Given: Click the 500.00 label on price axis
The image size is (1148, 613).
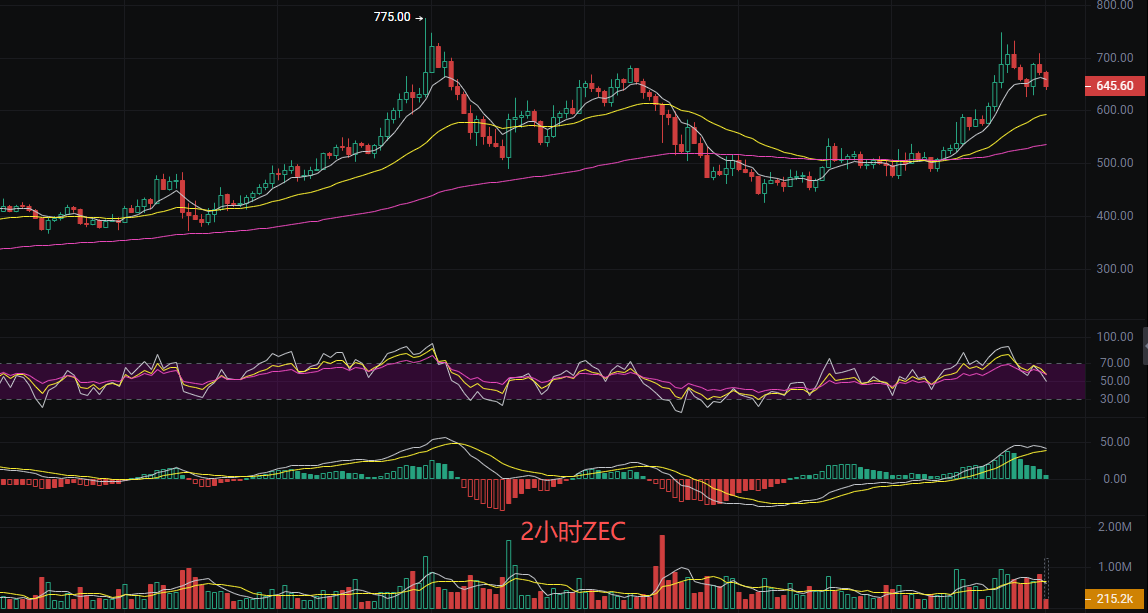Looking at the screenshot, I should click(1114, 163).
